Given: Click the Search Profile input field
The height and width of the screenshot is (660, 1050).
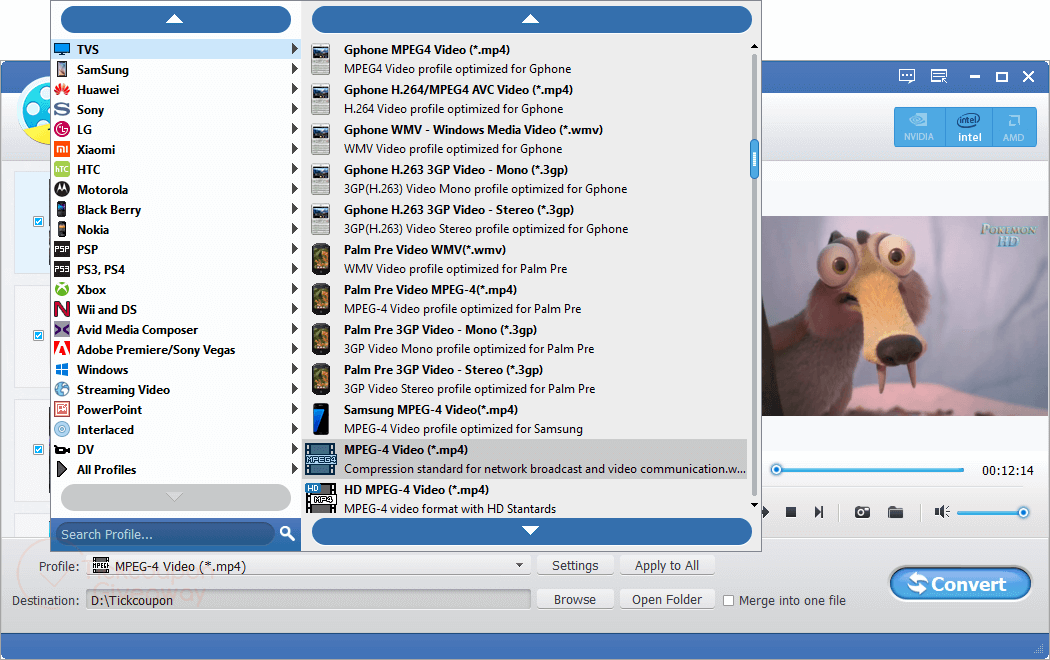Looking at the screenshot, I should tap(165, 534).
